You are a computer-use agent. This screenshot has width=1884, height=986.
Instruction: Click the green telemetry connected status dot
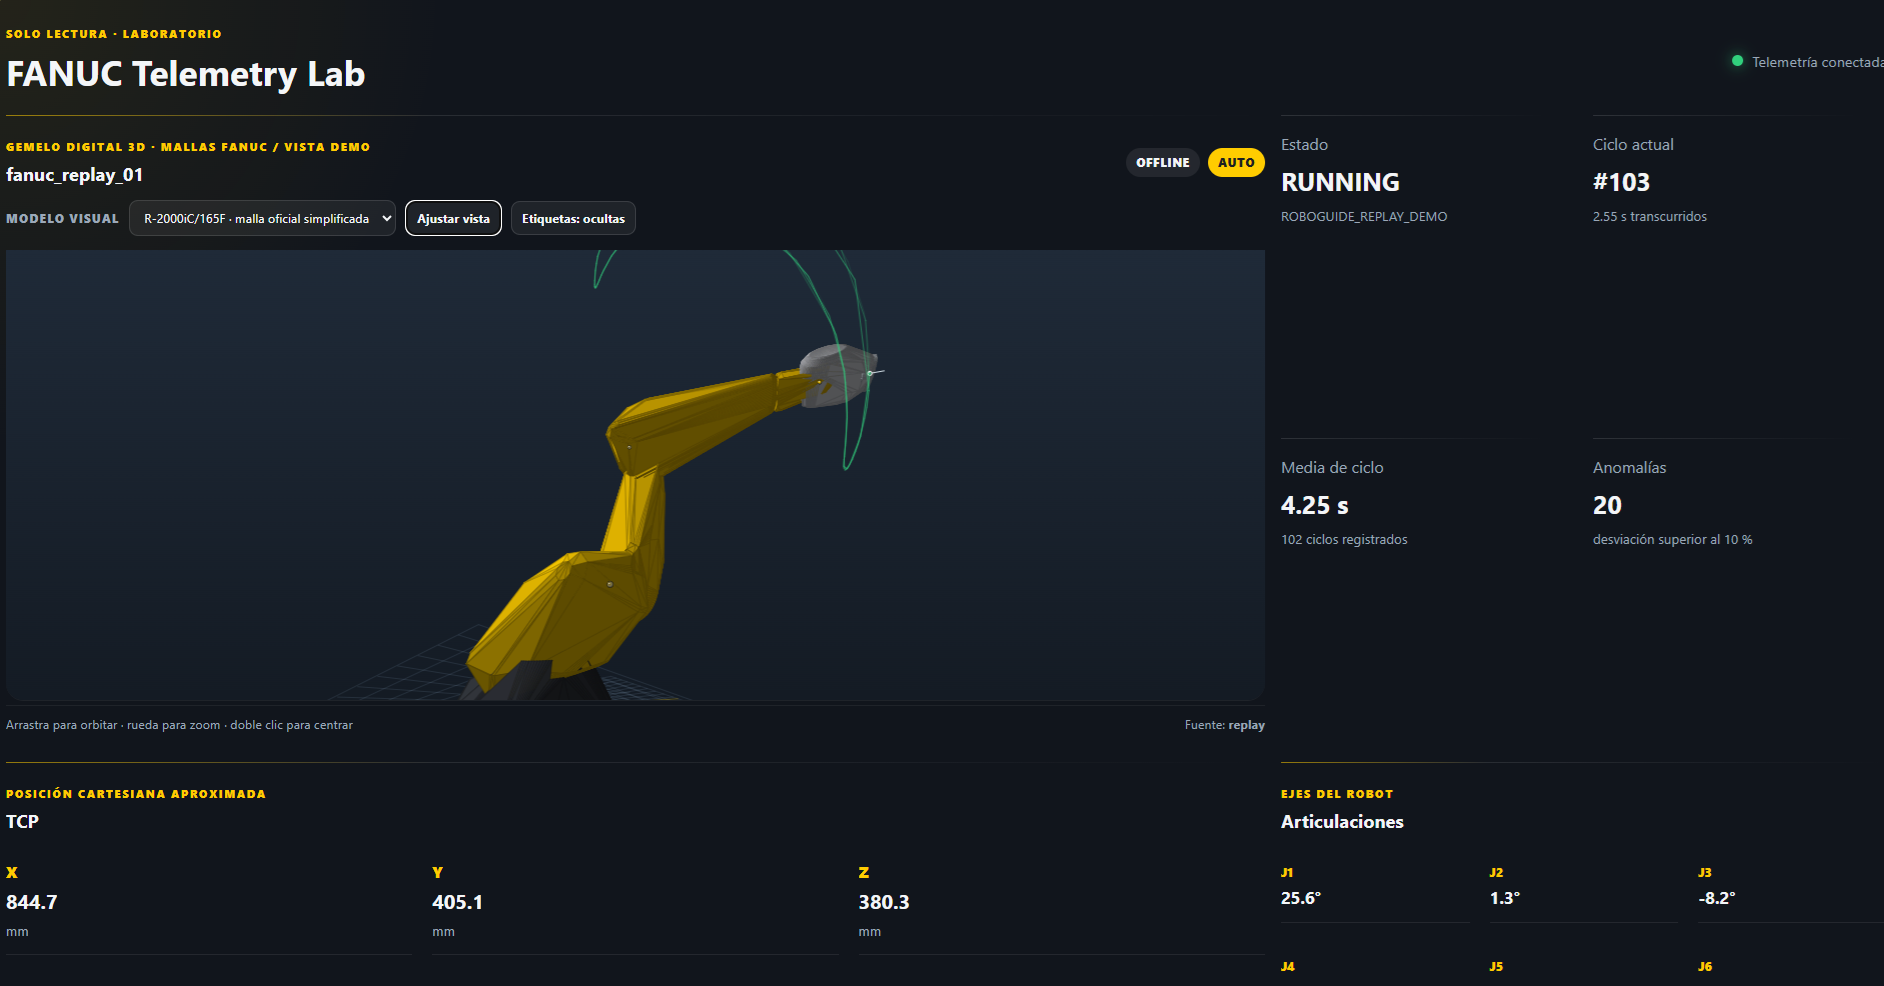1737,61
